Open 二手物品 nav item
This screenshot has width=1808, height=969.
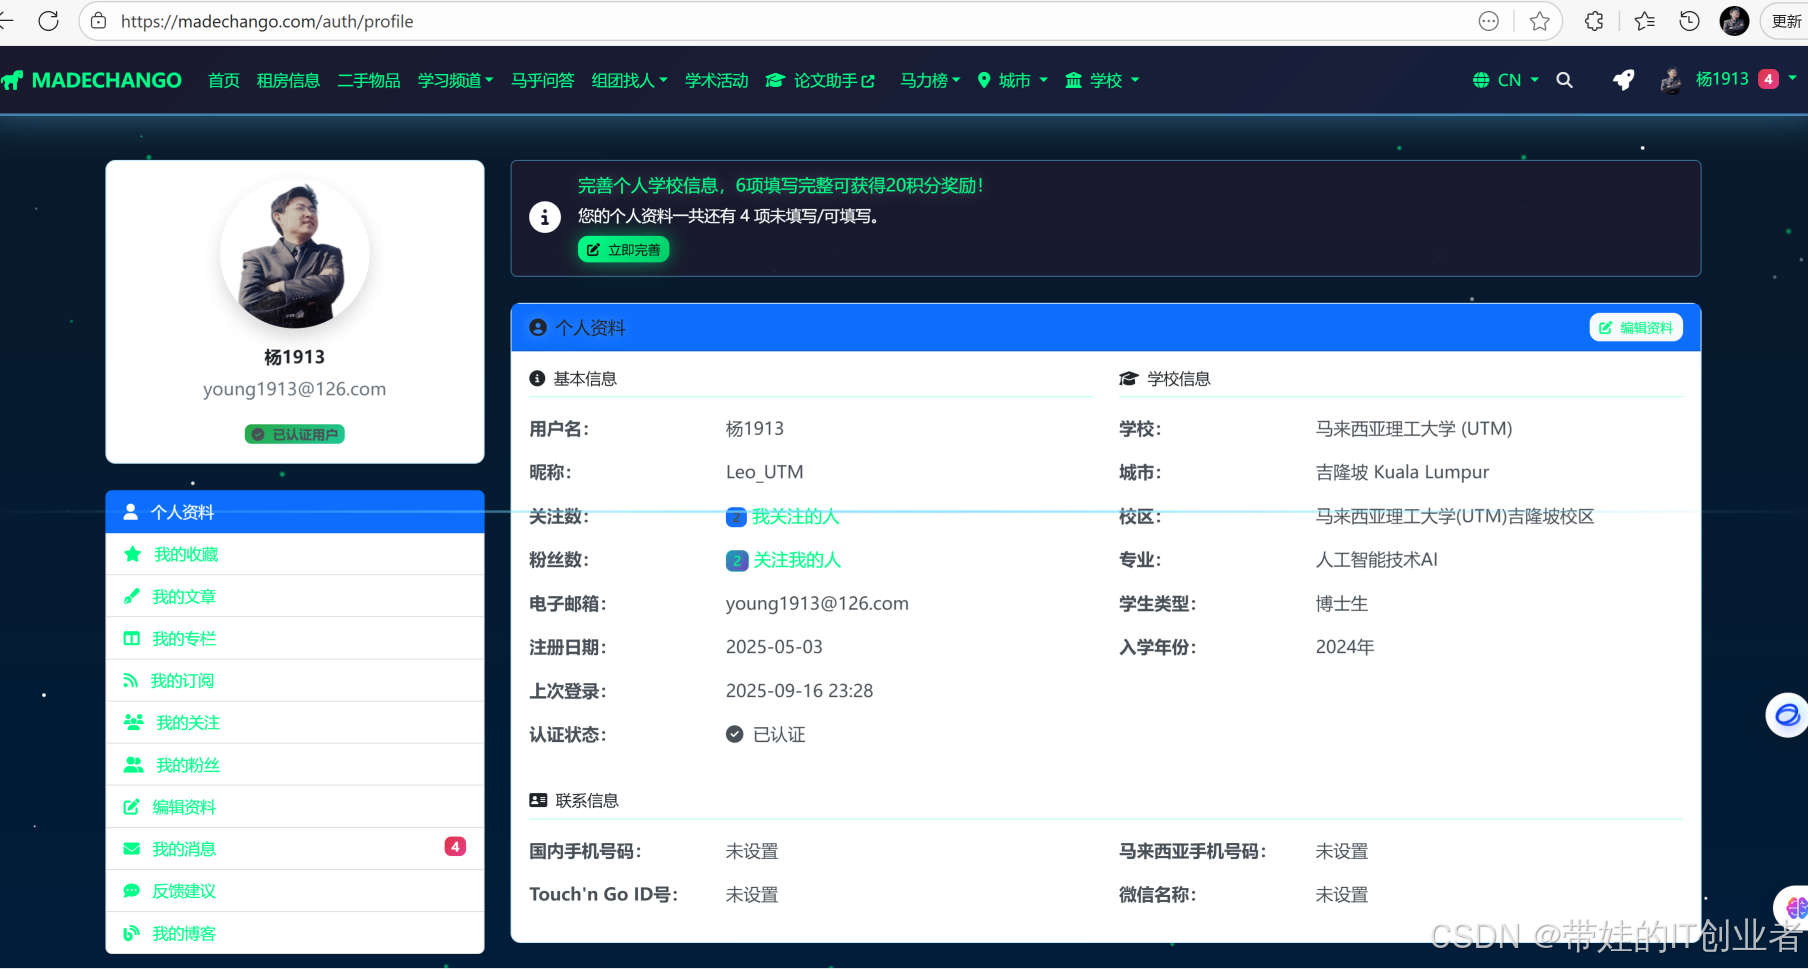coord(369,80)
